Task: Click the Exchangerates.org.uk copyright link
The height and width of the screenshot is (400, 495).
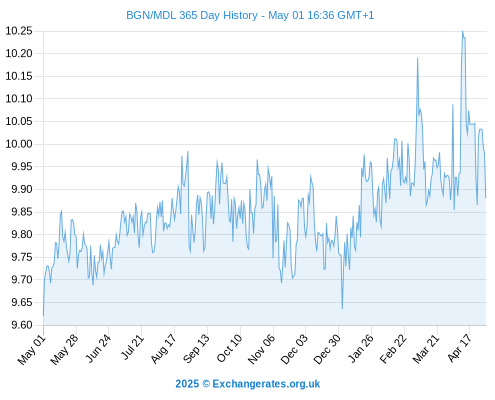Action: pyautogui.click(x=248, y=384)
